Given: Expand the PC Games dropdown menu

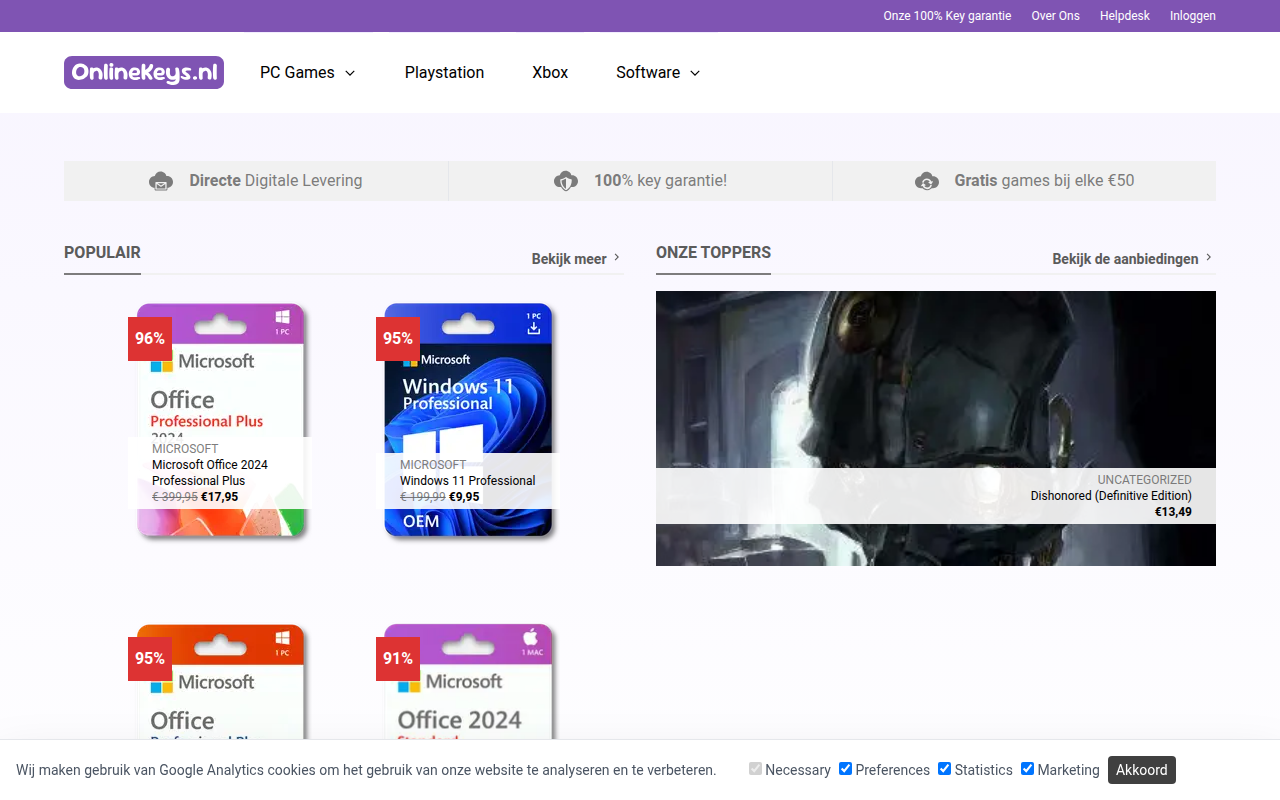Looking at the screenshot, I should coord(308,72).
